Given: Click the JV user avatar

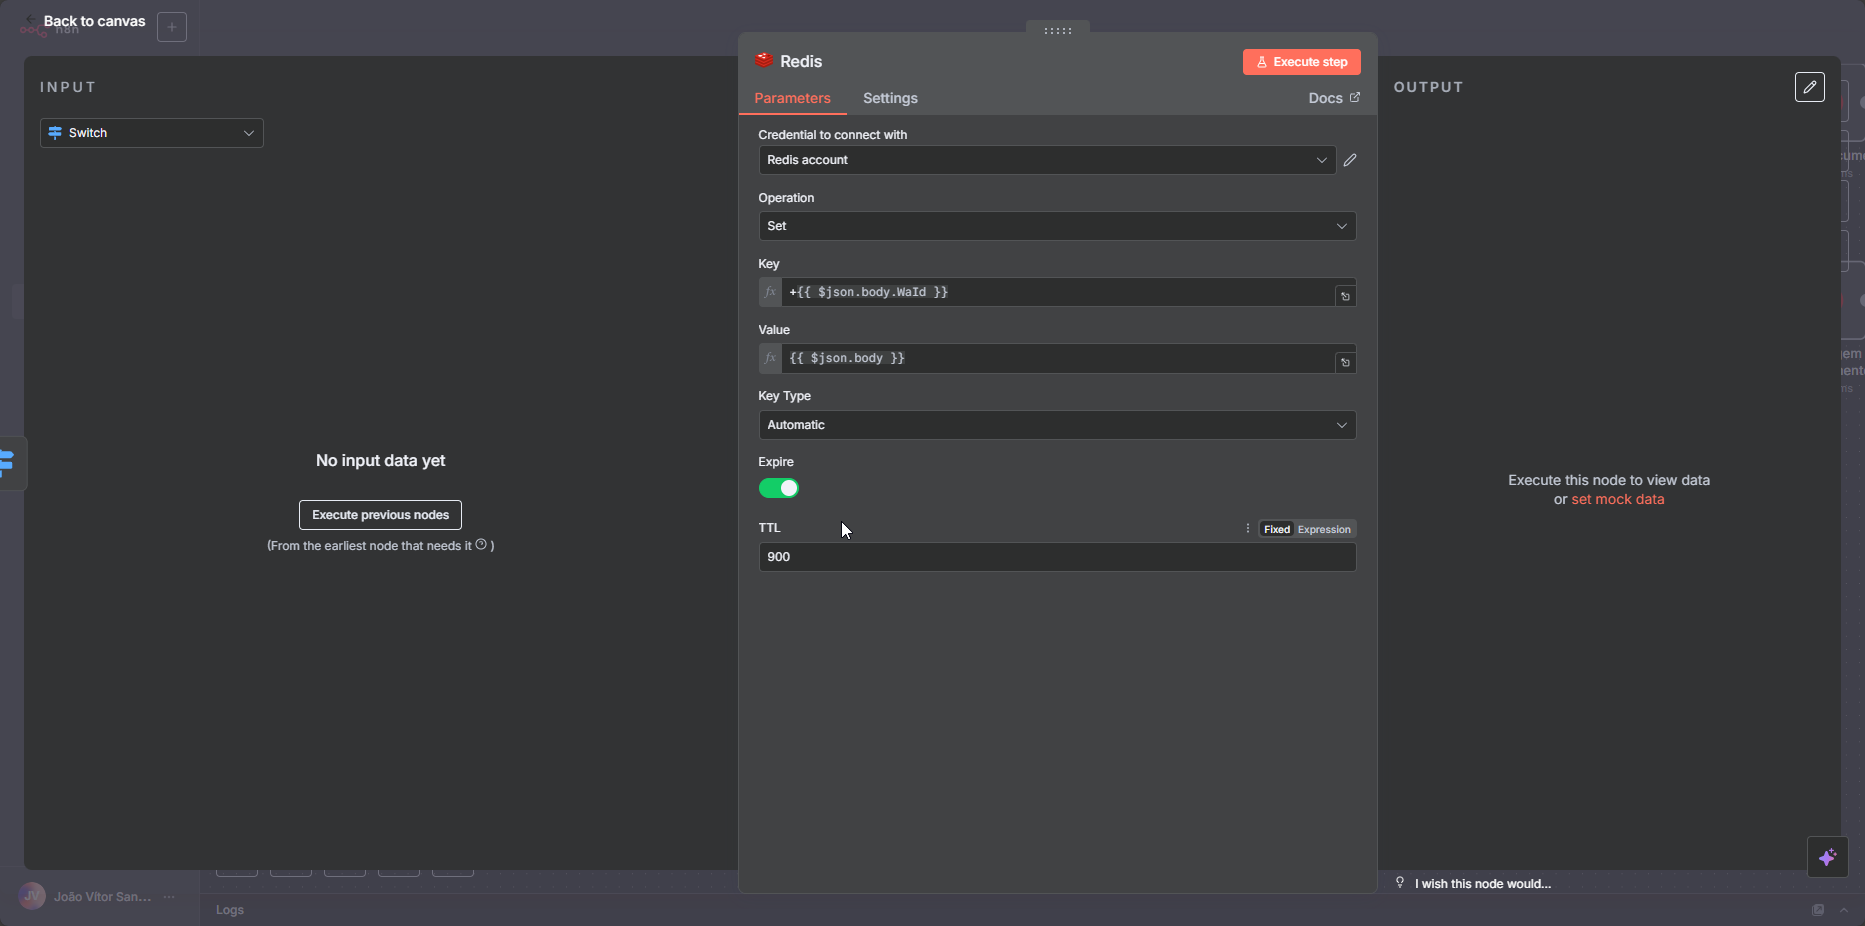Looking at the screenshot, I should [x=32, y=896].
